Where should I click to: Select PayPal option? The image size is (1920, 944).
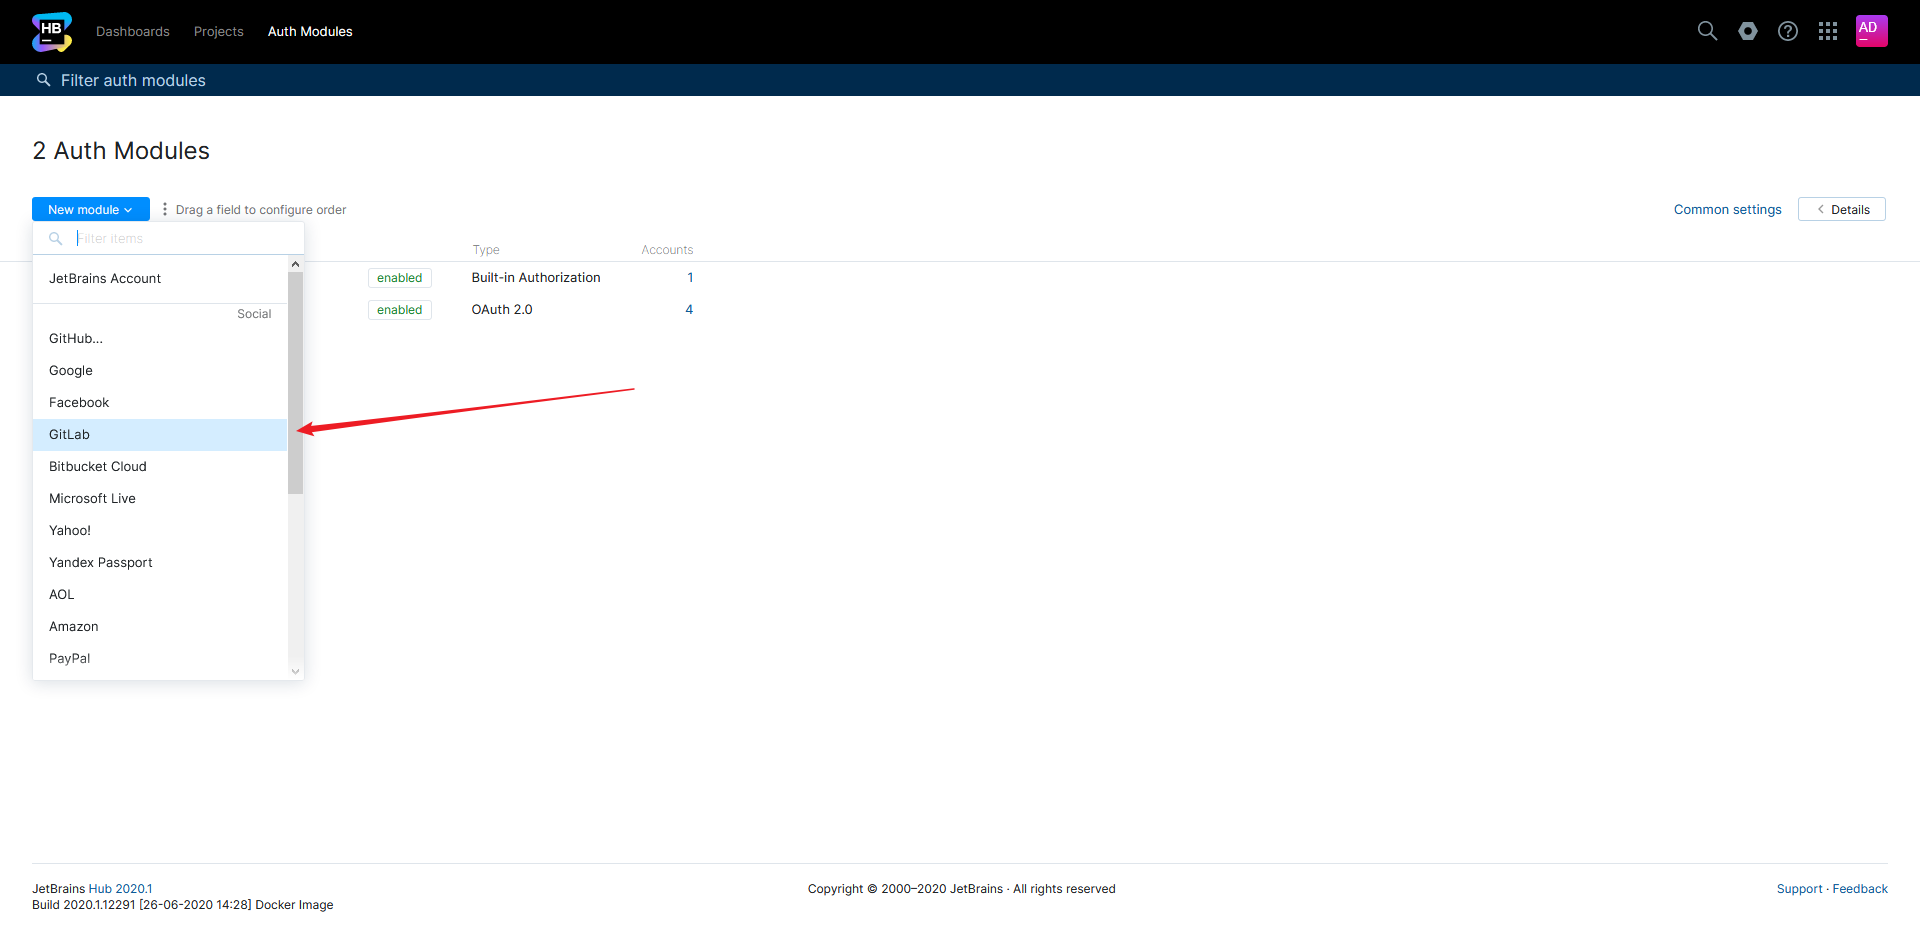point(160,658)
